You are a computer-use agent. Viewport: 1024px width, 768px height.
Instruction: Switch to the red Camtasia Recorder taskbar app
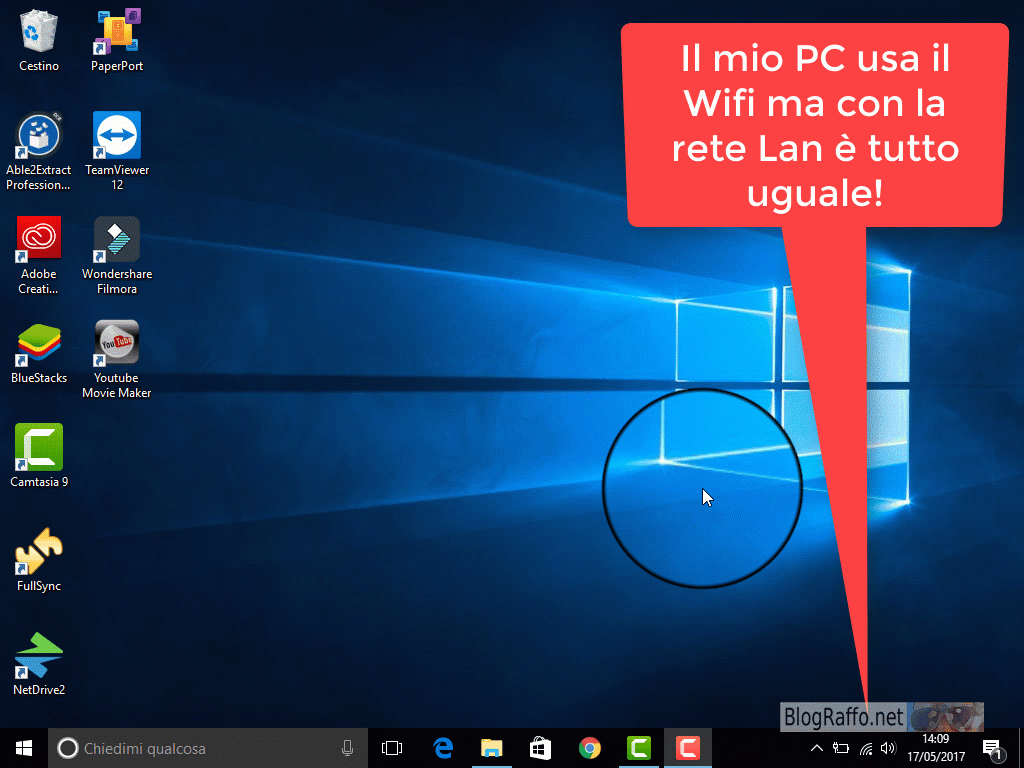click(688, 748)
